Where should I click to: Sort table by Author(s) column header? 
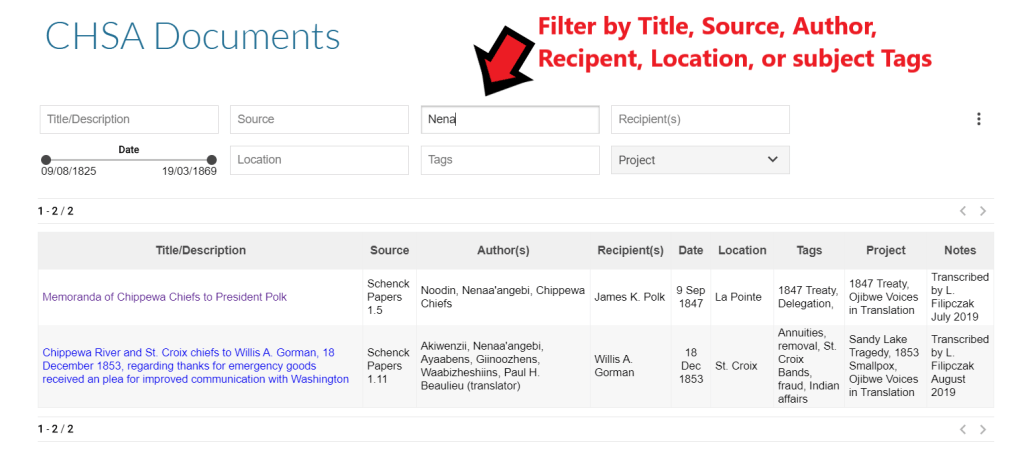(x=503, y=250)
